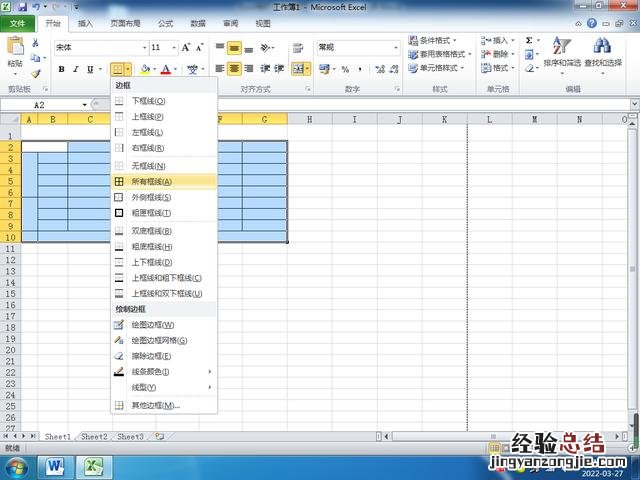Switch to the Sheet2 worksheet tab
The width and height of the screenshot is (640, 480).
(x=94, y=437)
